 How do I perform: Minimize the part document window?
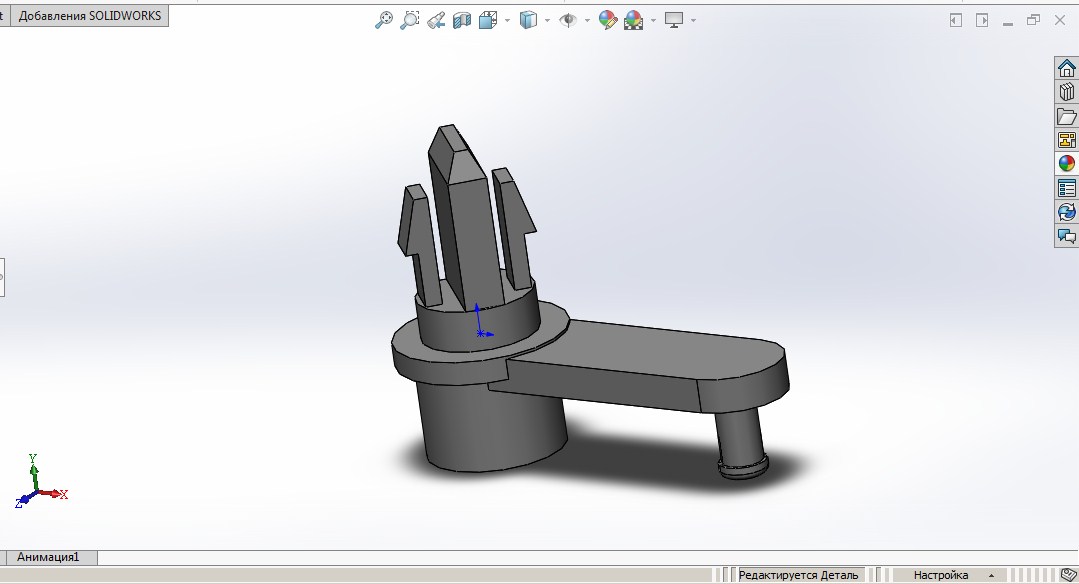1008,23
